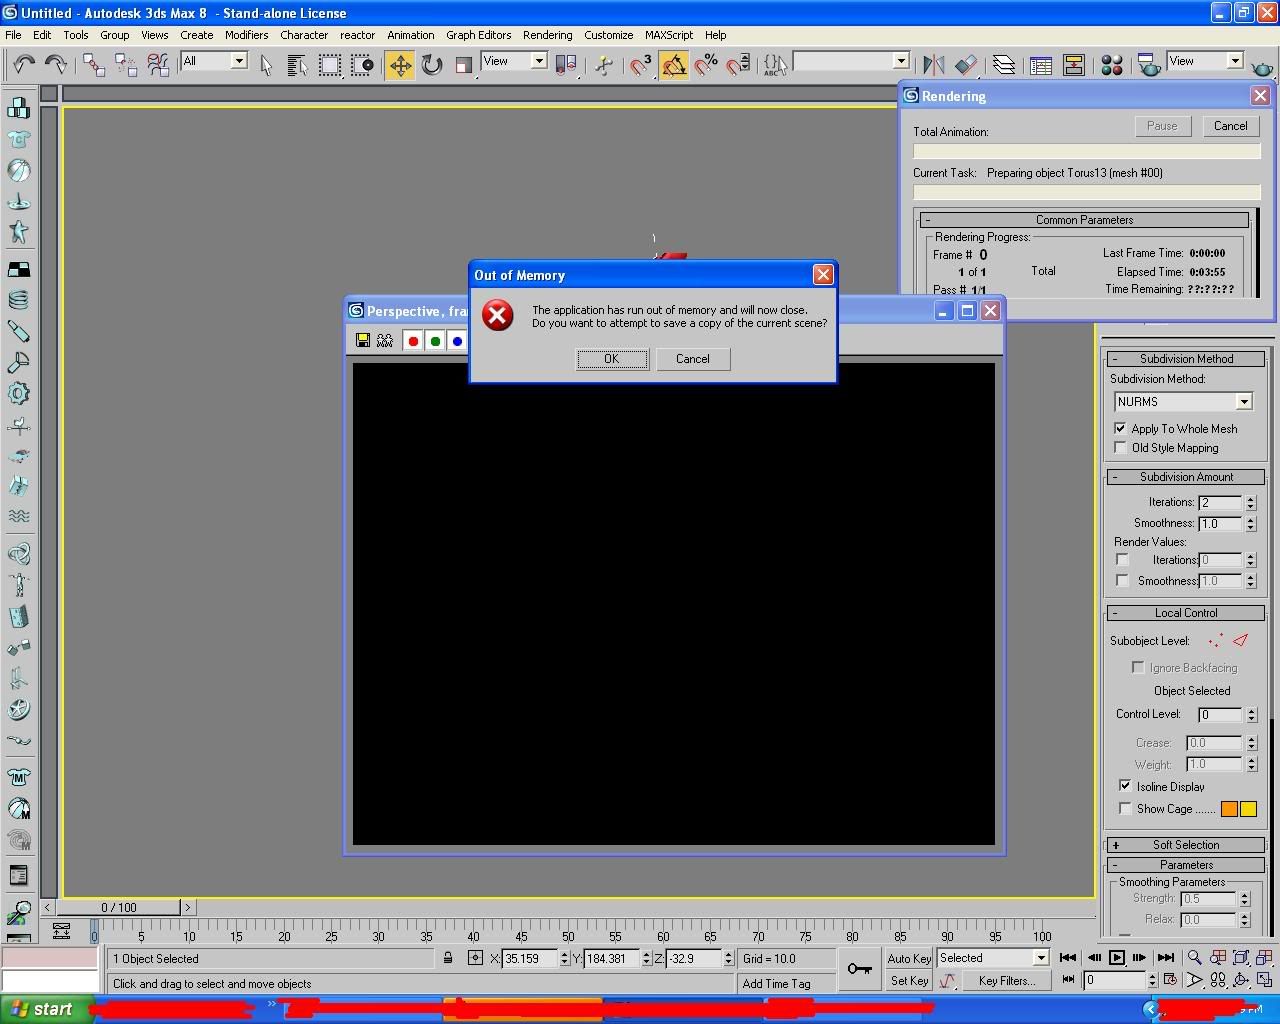Choose the Bind to Space Warp tool
The width and height of the screenshot is (1280, 1024).
tap(158, 65)
